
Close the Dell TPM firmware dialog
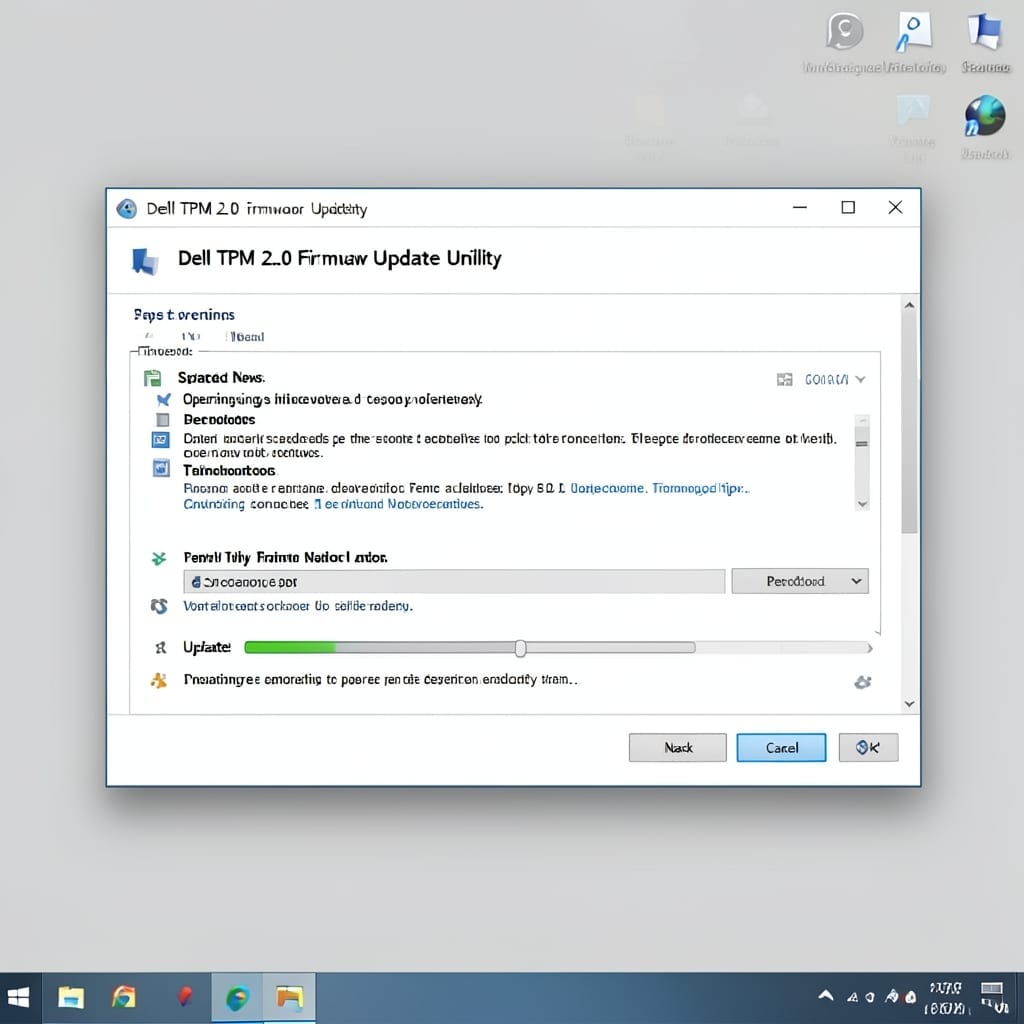click(x=895, y=208)
